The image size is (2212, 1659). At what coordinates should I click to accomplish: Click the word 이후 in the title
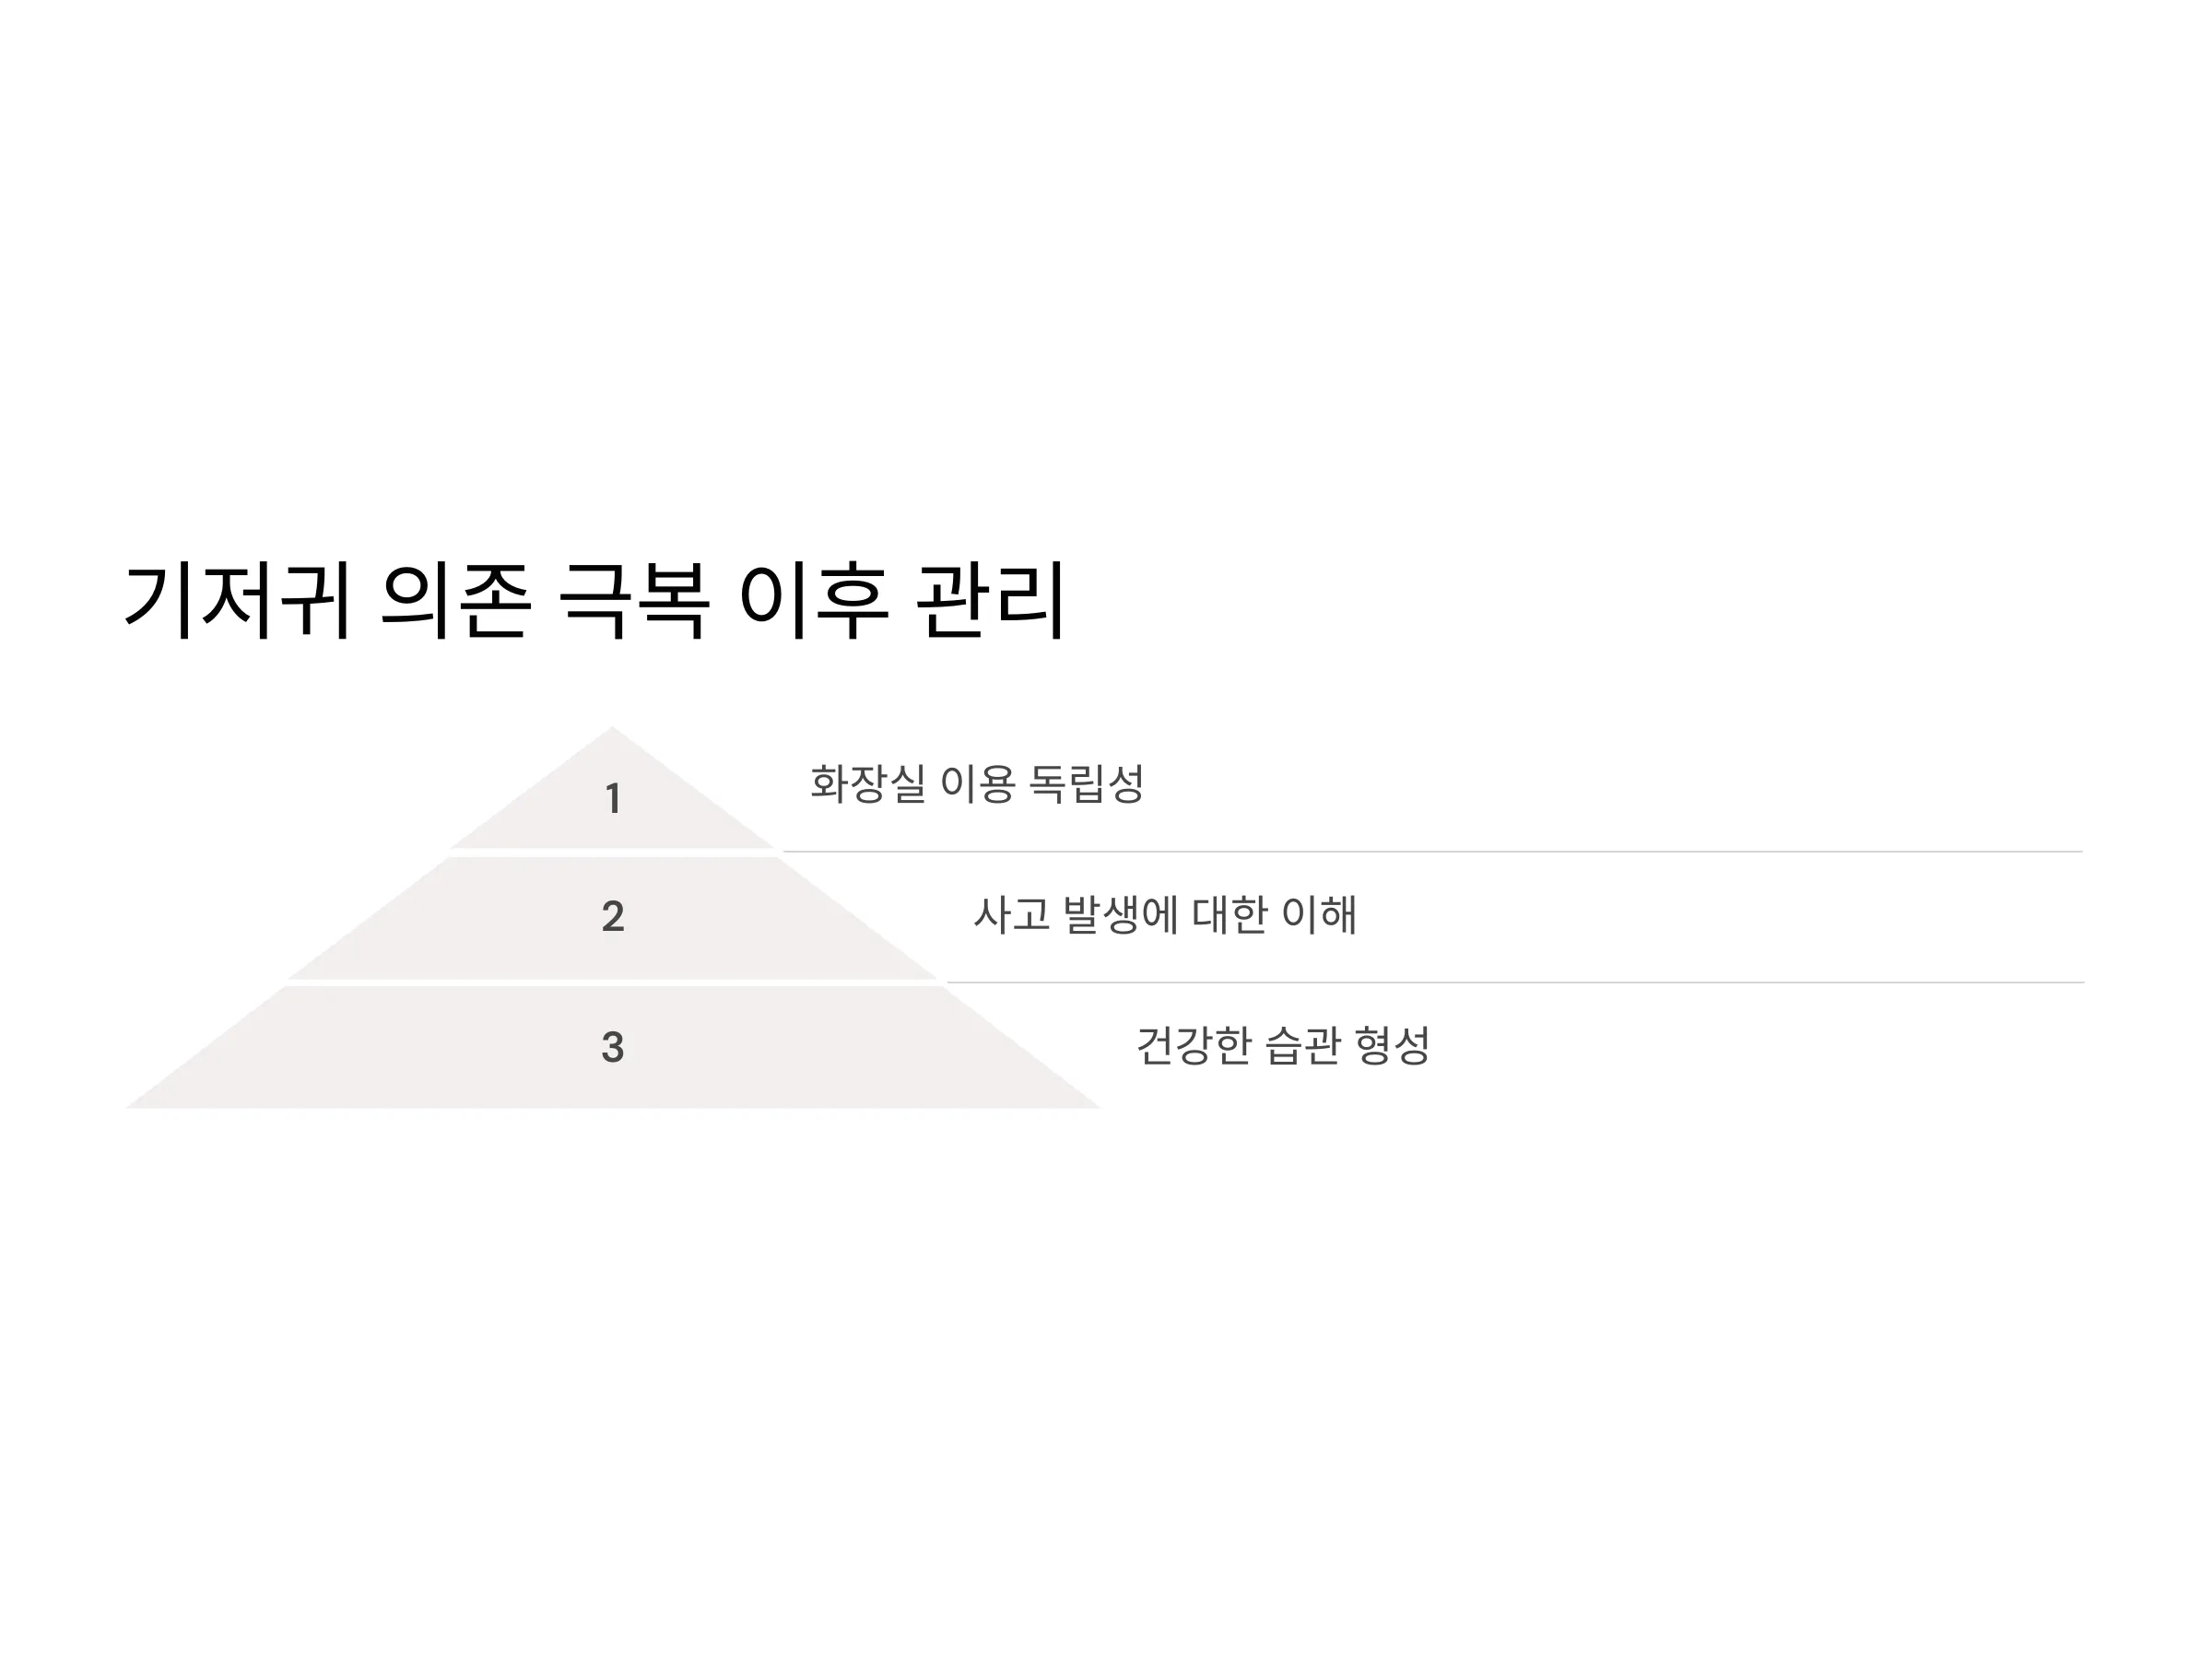pos(813,601)
